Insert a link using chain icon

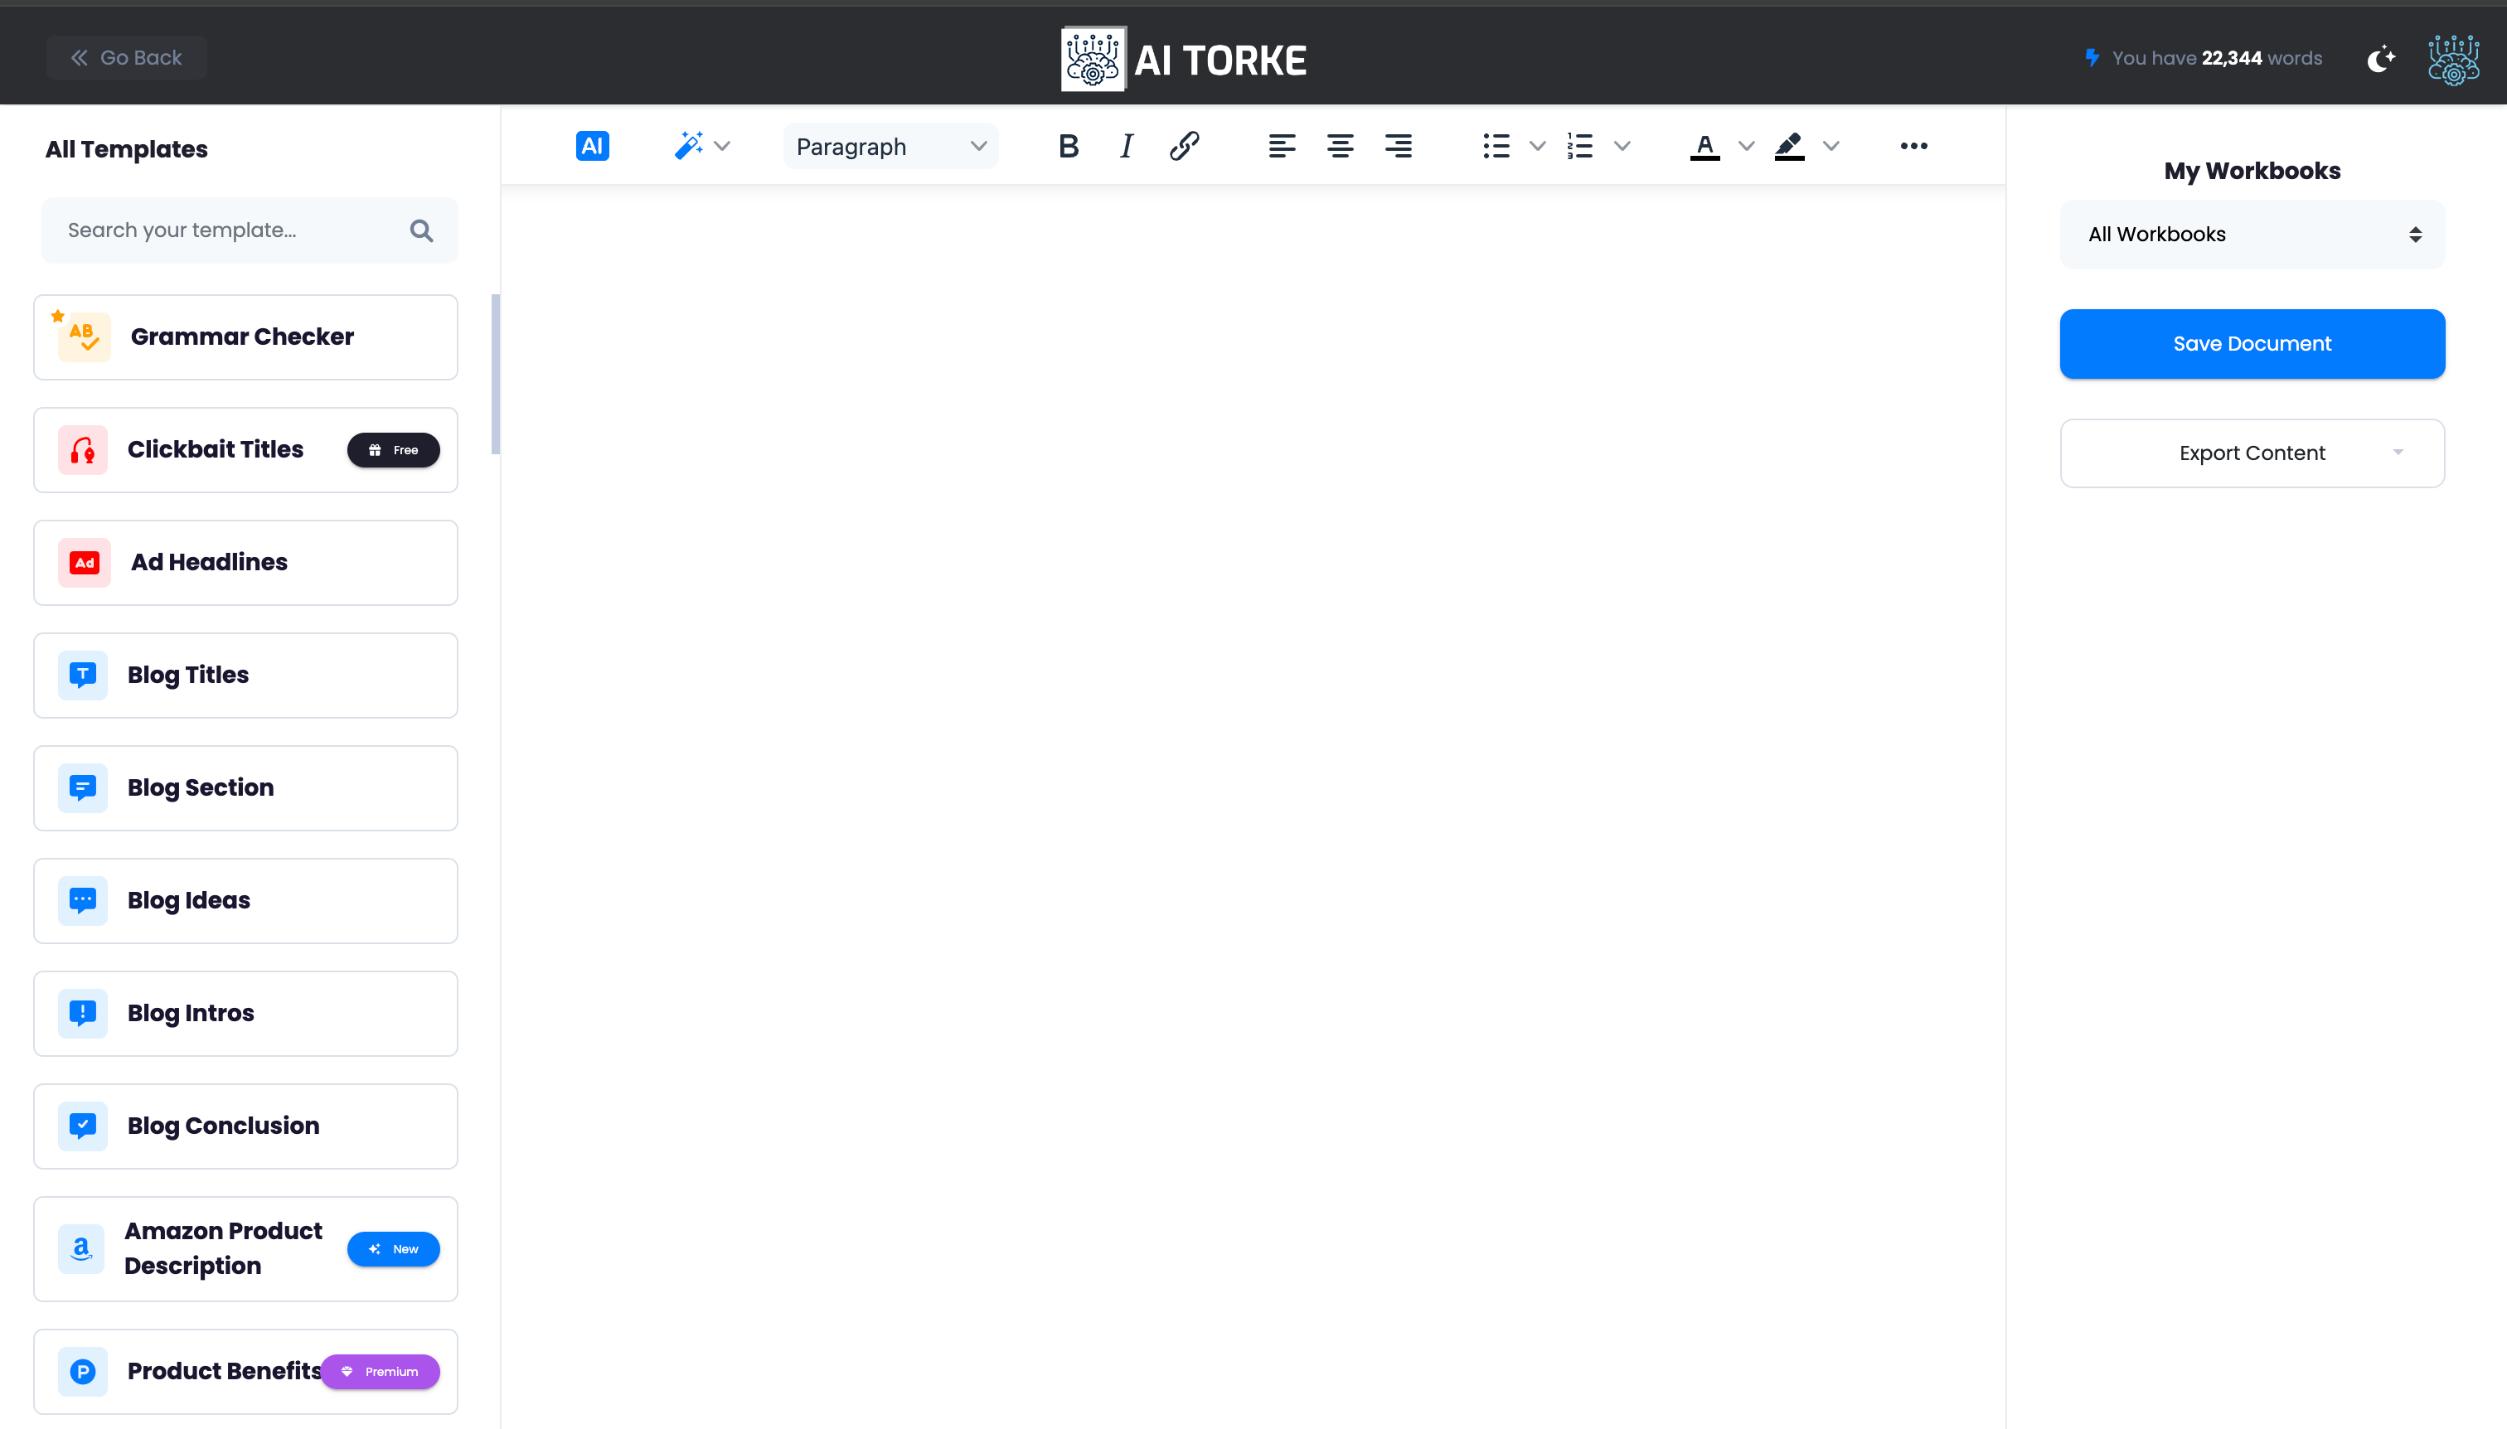[1184, 146]
